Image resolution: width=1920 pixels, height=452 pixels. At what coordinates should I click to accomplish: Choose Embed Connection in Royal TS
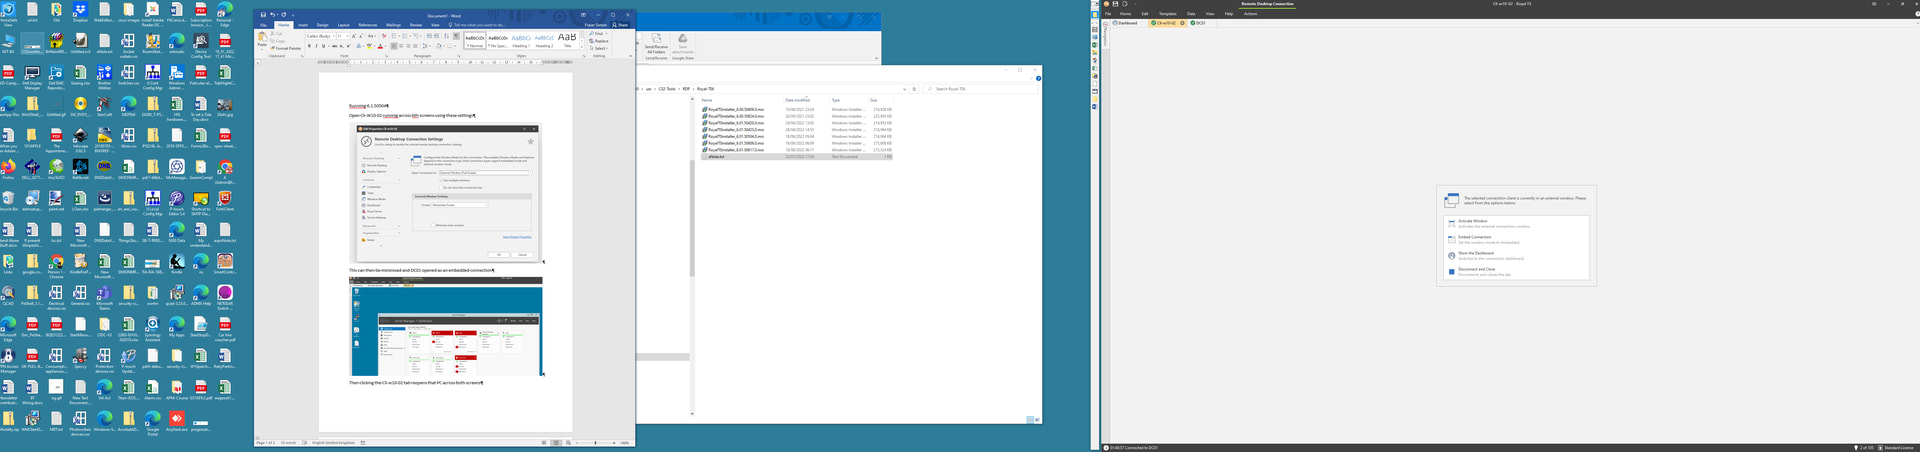click(x=1474, y=238)
